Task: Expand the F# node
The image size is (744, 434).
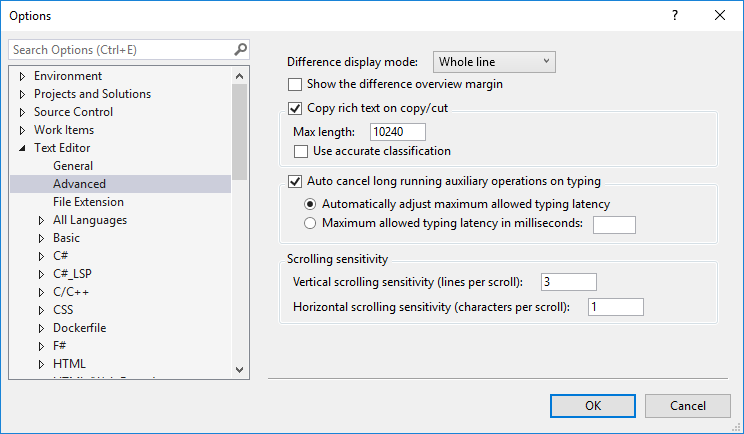Action: pos(41,346)
